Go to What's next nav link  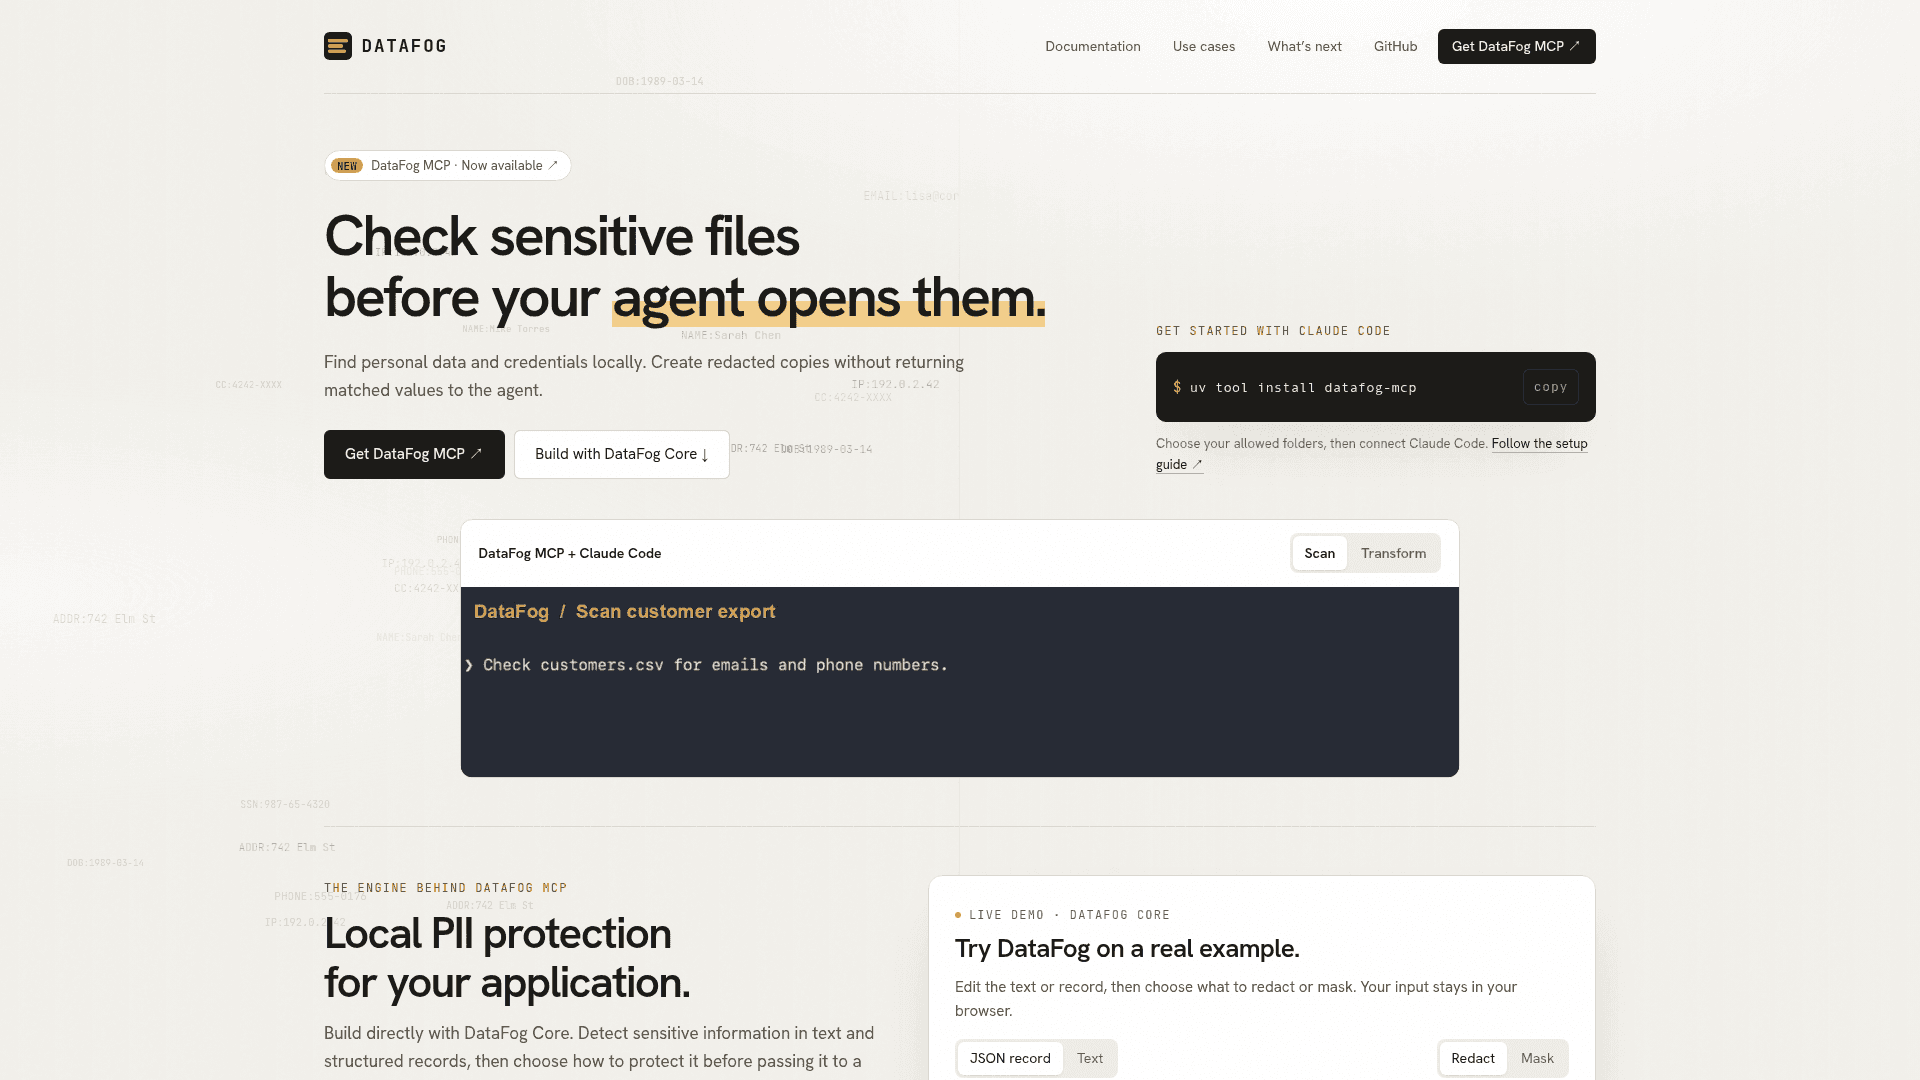tap(1305, 46)
